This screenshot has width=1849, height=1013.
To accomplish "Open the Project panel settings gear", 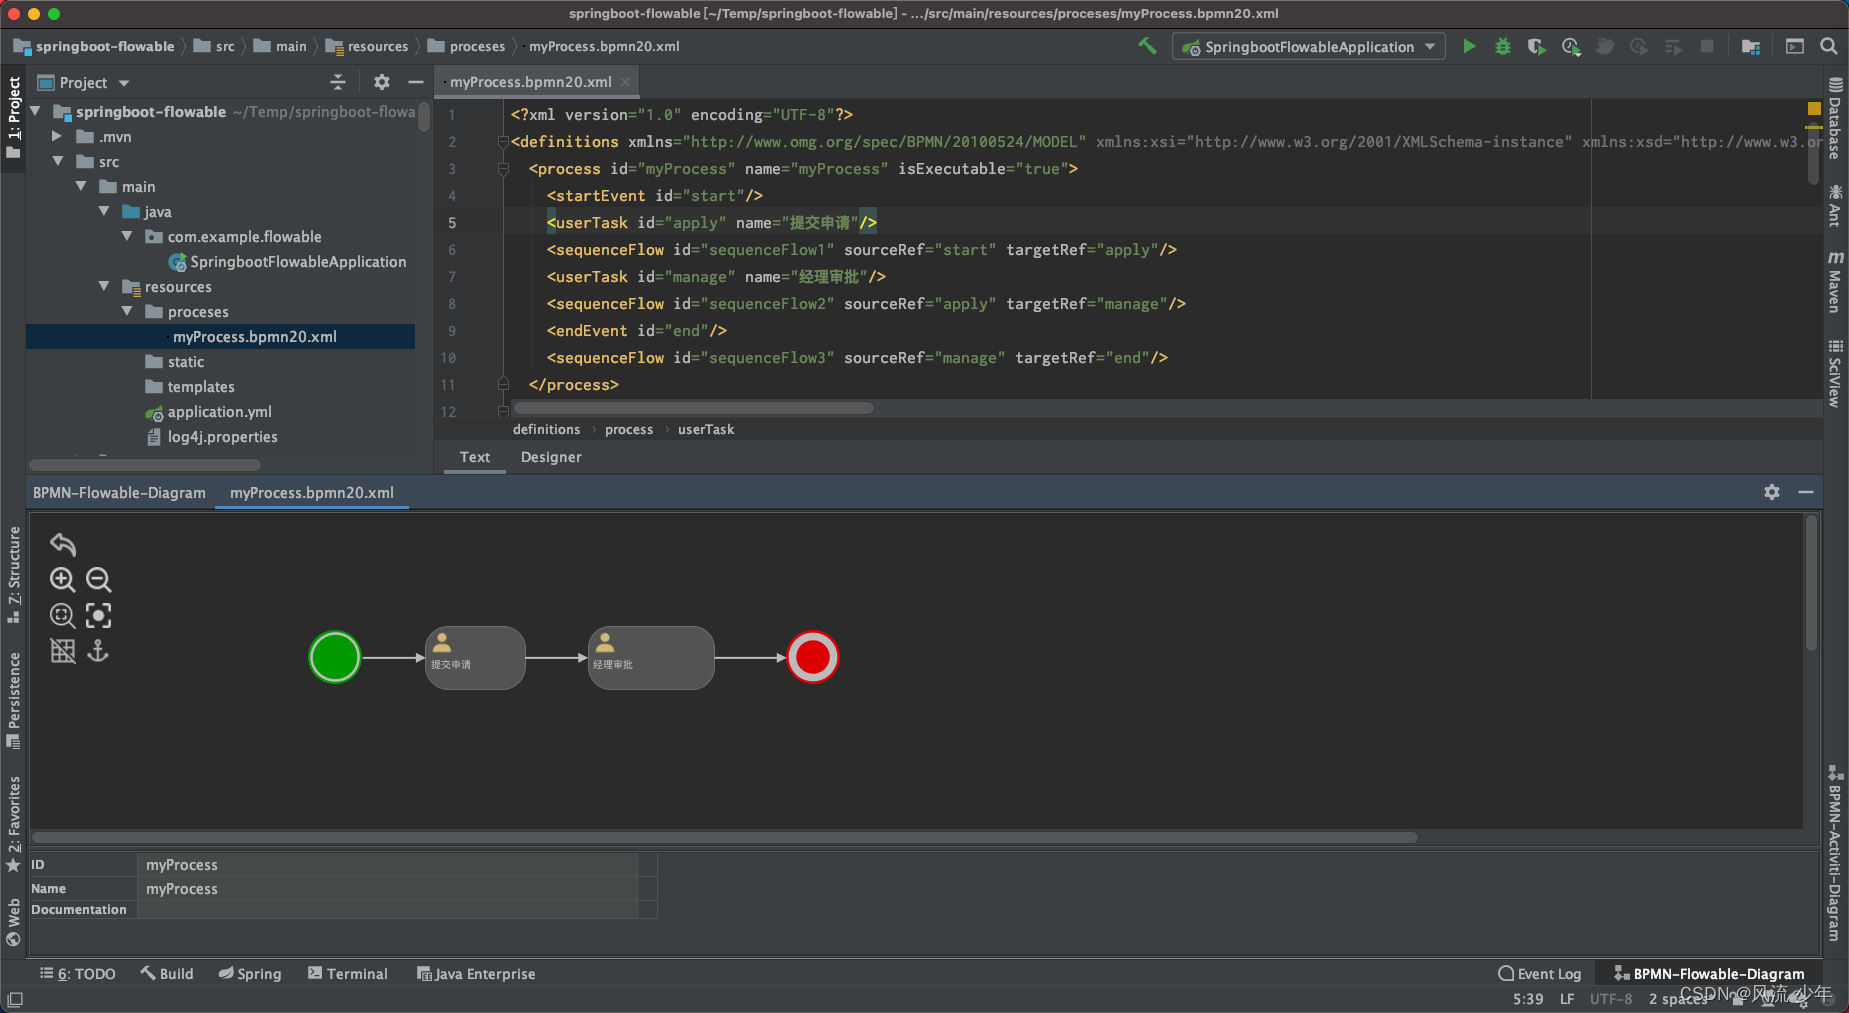I will tap(381, 82).
